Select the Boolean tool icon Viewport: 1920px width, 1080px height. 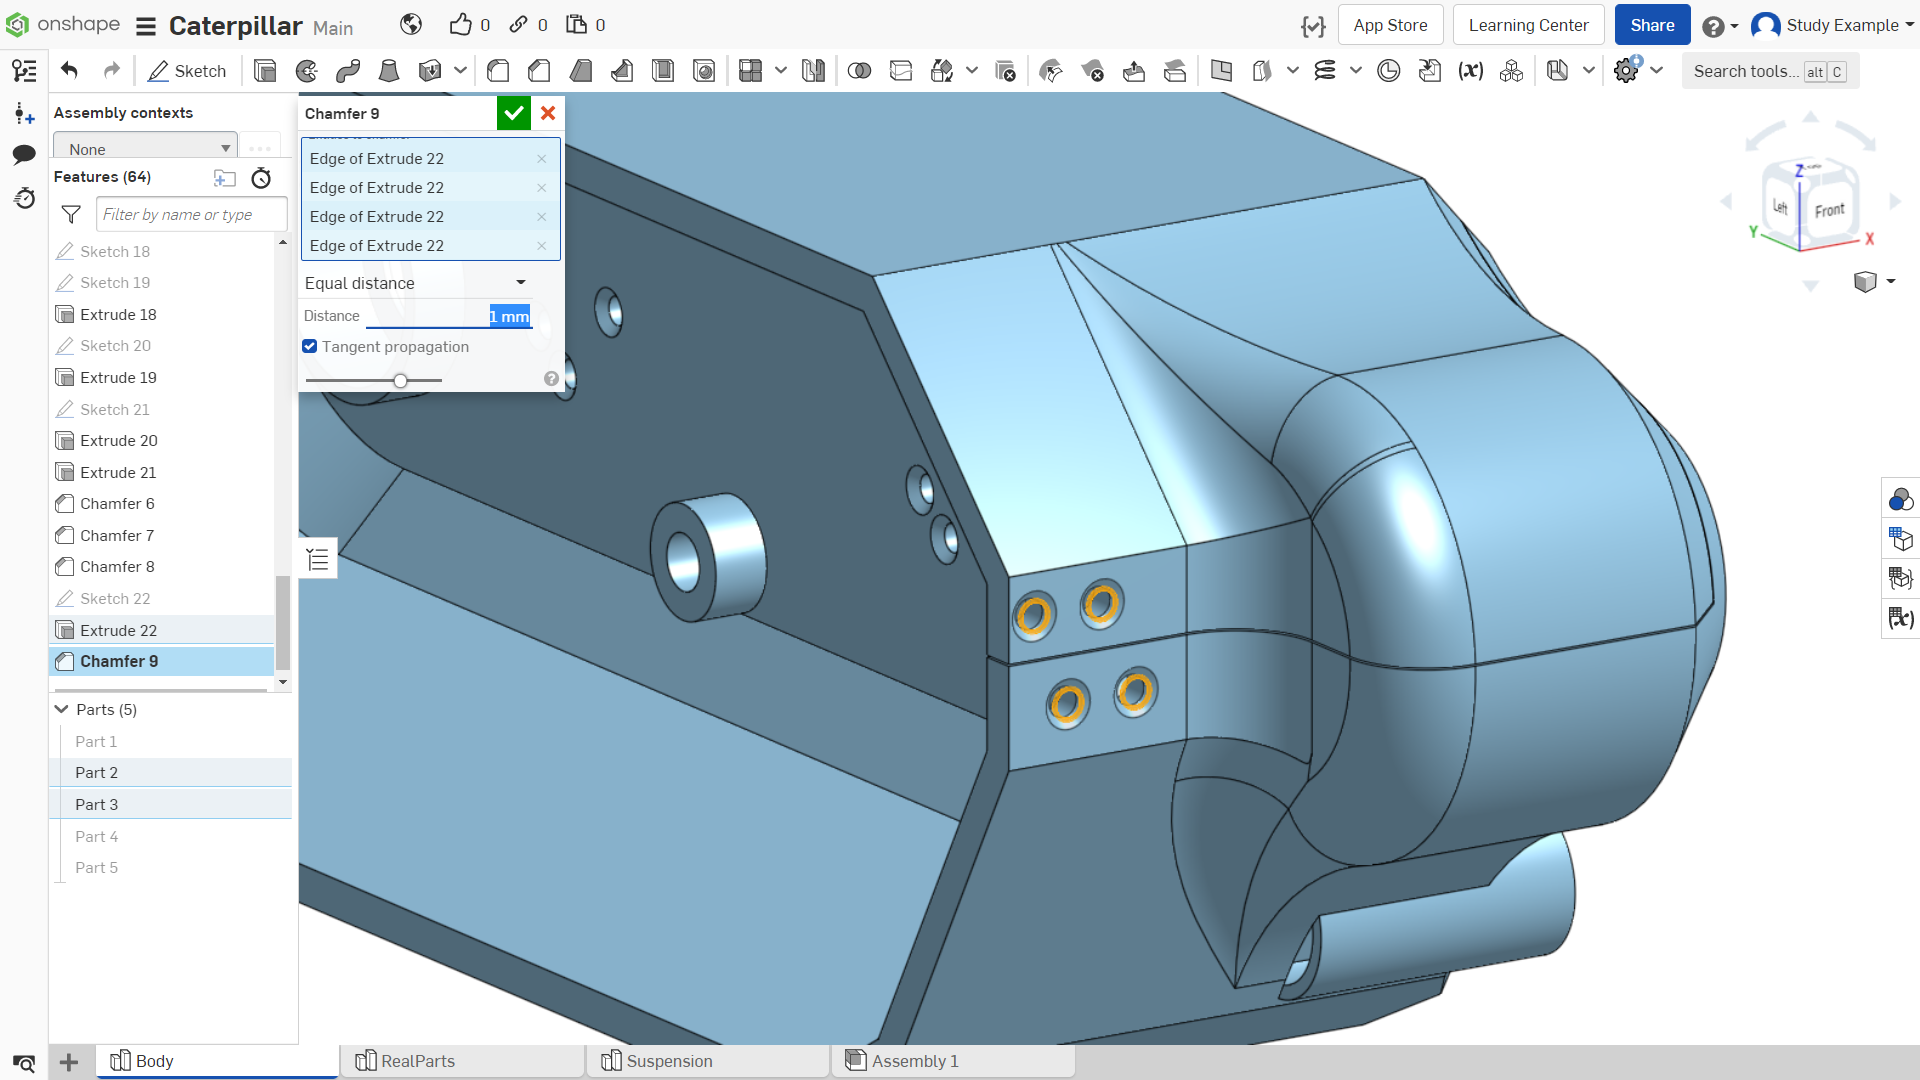click(859, 71)
